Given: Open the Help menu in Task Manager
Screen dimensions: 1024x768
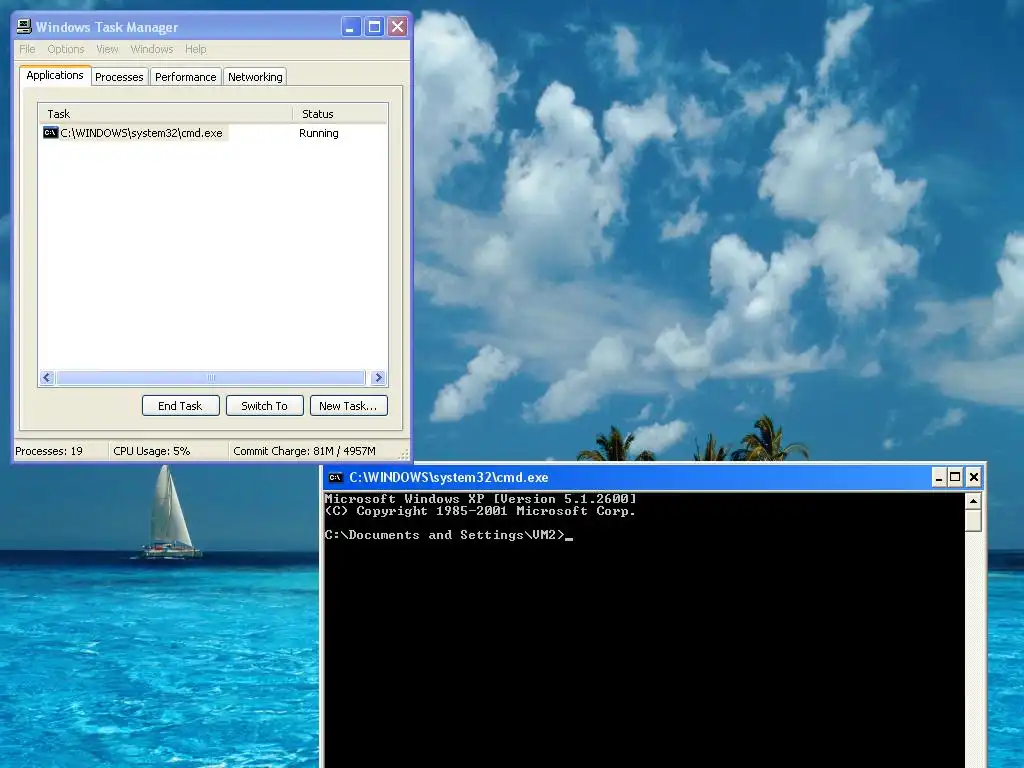Looking at the screenshot, I should (195, 49).
